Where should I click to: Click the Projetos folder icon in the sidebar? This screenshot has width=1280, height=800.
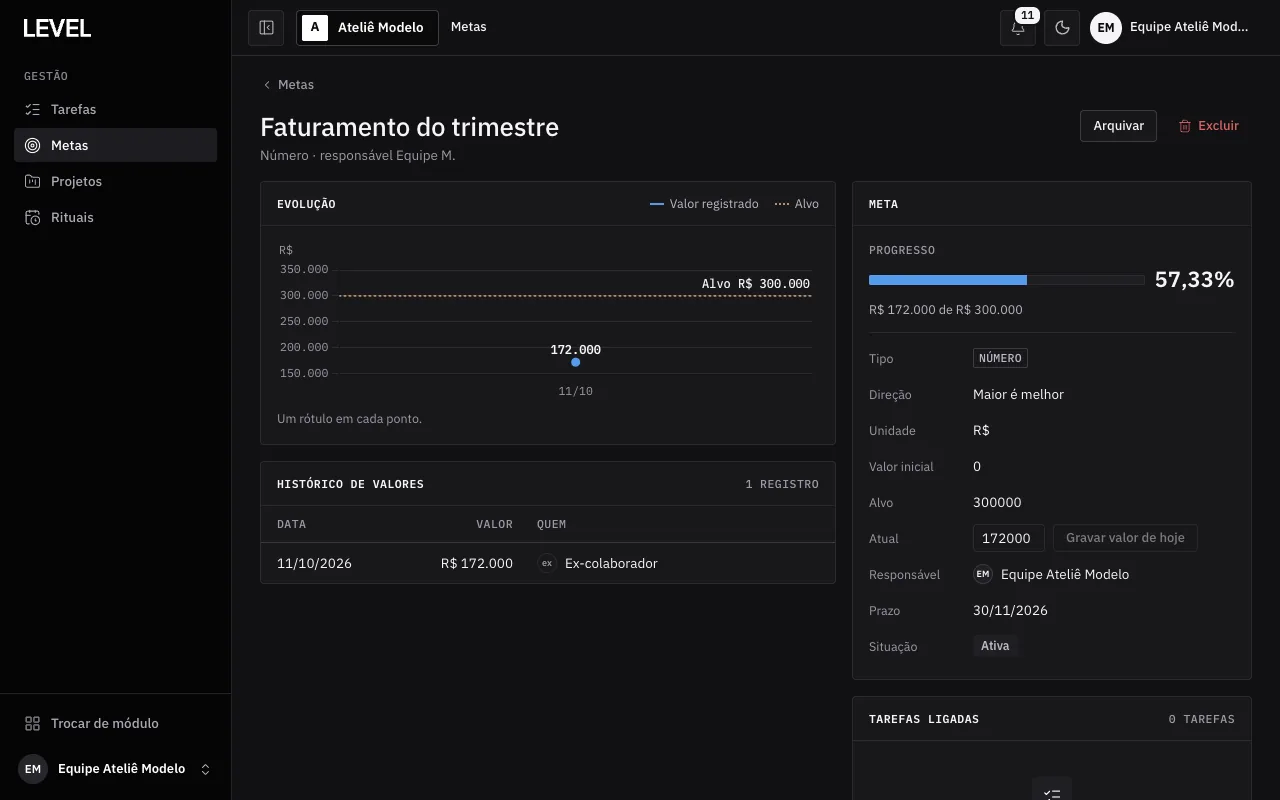coord(33,181)
